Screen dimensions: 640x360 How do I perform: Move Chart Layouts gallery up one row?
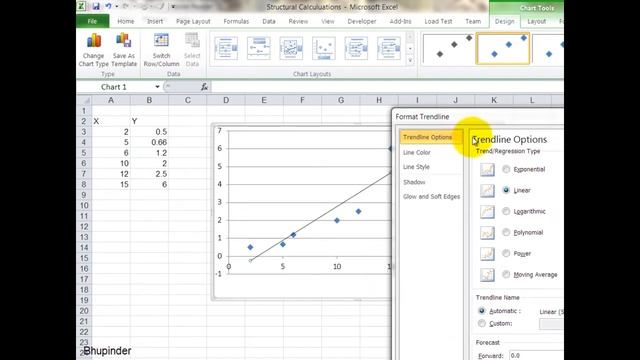click(x=410, y=37)
